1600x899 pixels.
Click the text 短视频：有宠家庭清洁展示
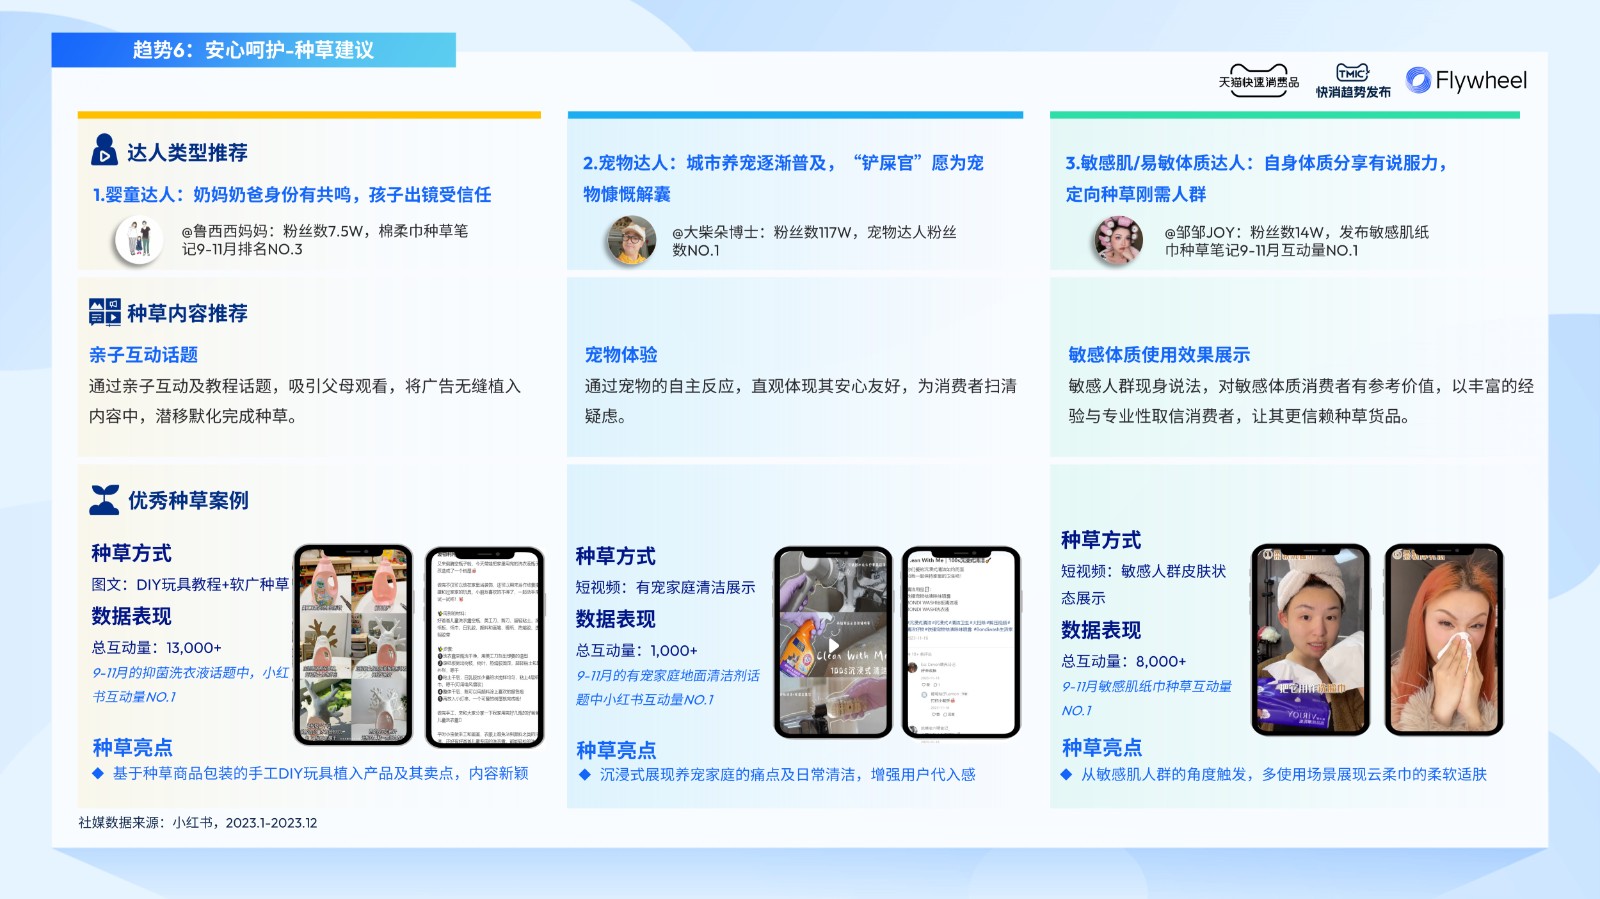665,587
